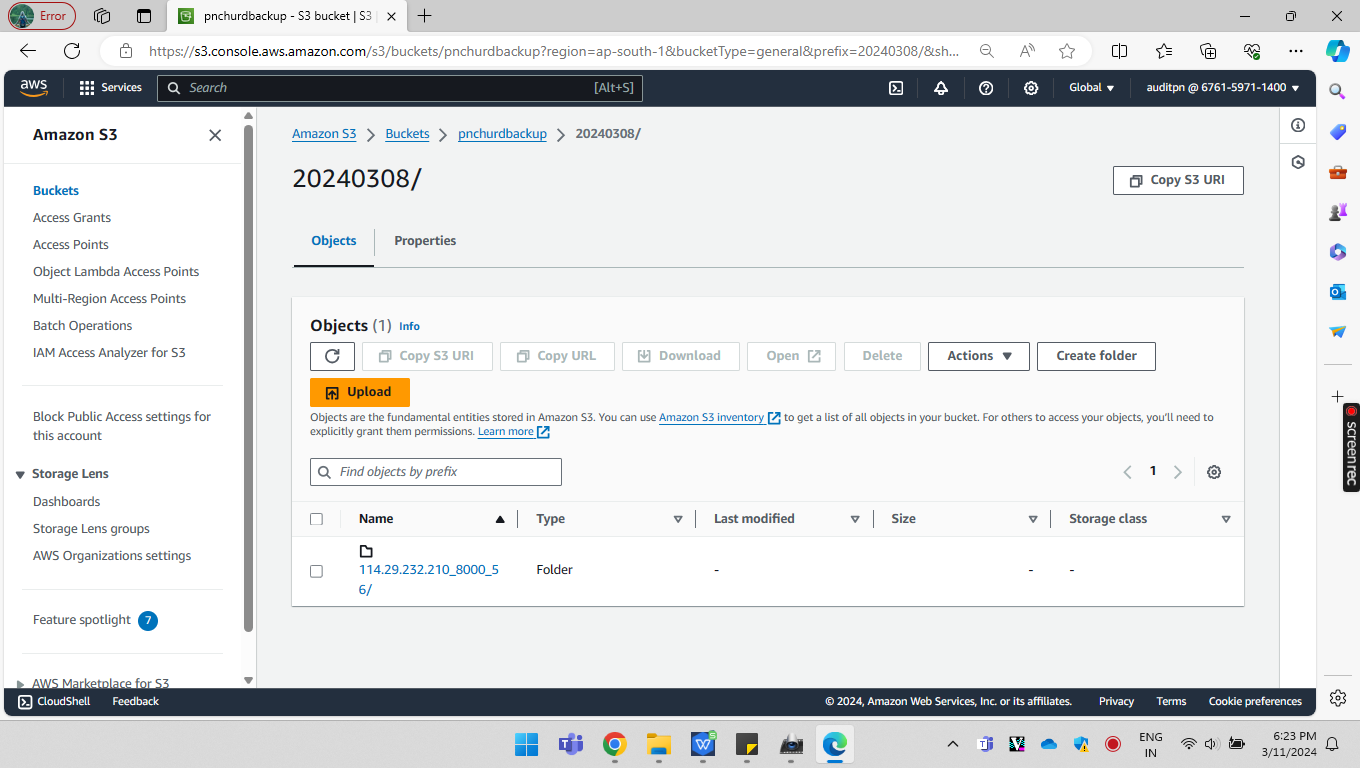Viewport: 1360px width, 768px height.
Task: Tick the select-all objects checkbox
Action: tap(317, 519)
